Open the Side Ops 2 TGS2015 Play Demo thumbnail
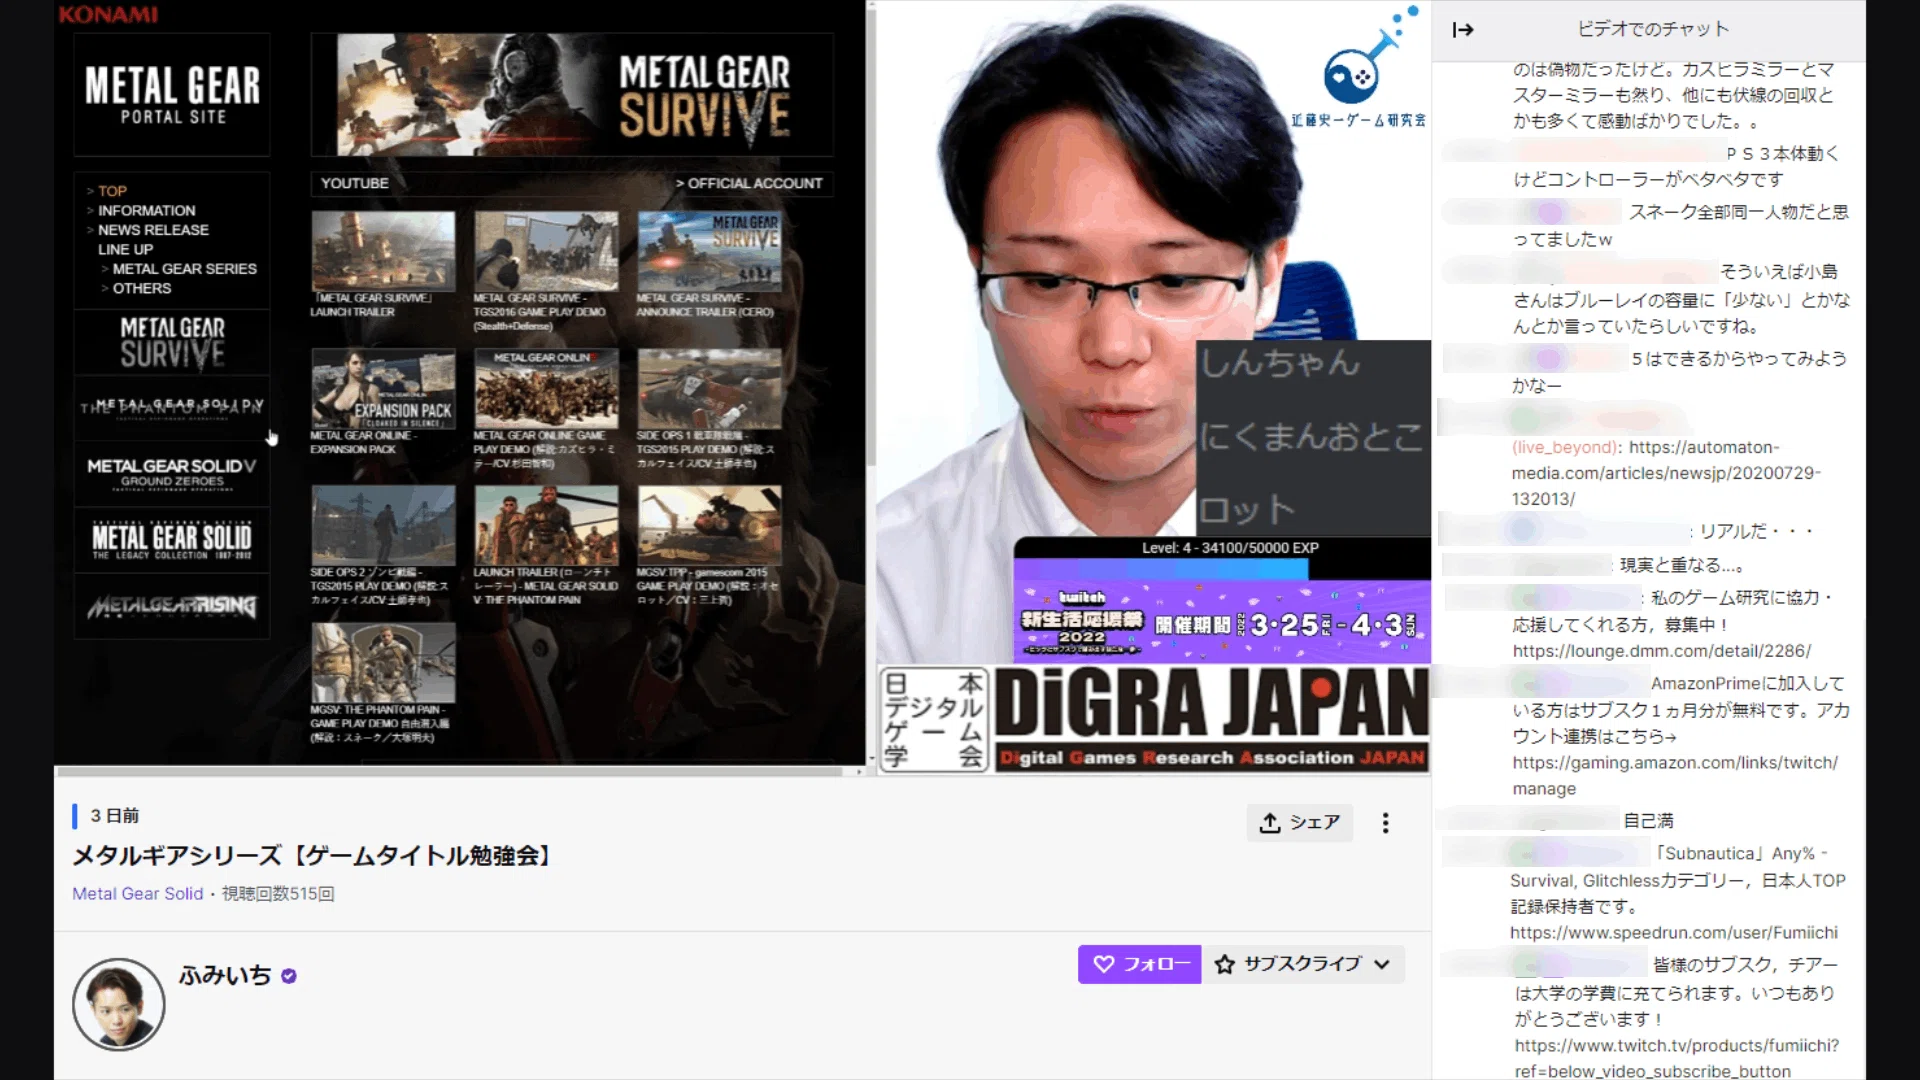Image resolution: width=1920 pixels, height=1080 pixels. 383,526
